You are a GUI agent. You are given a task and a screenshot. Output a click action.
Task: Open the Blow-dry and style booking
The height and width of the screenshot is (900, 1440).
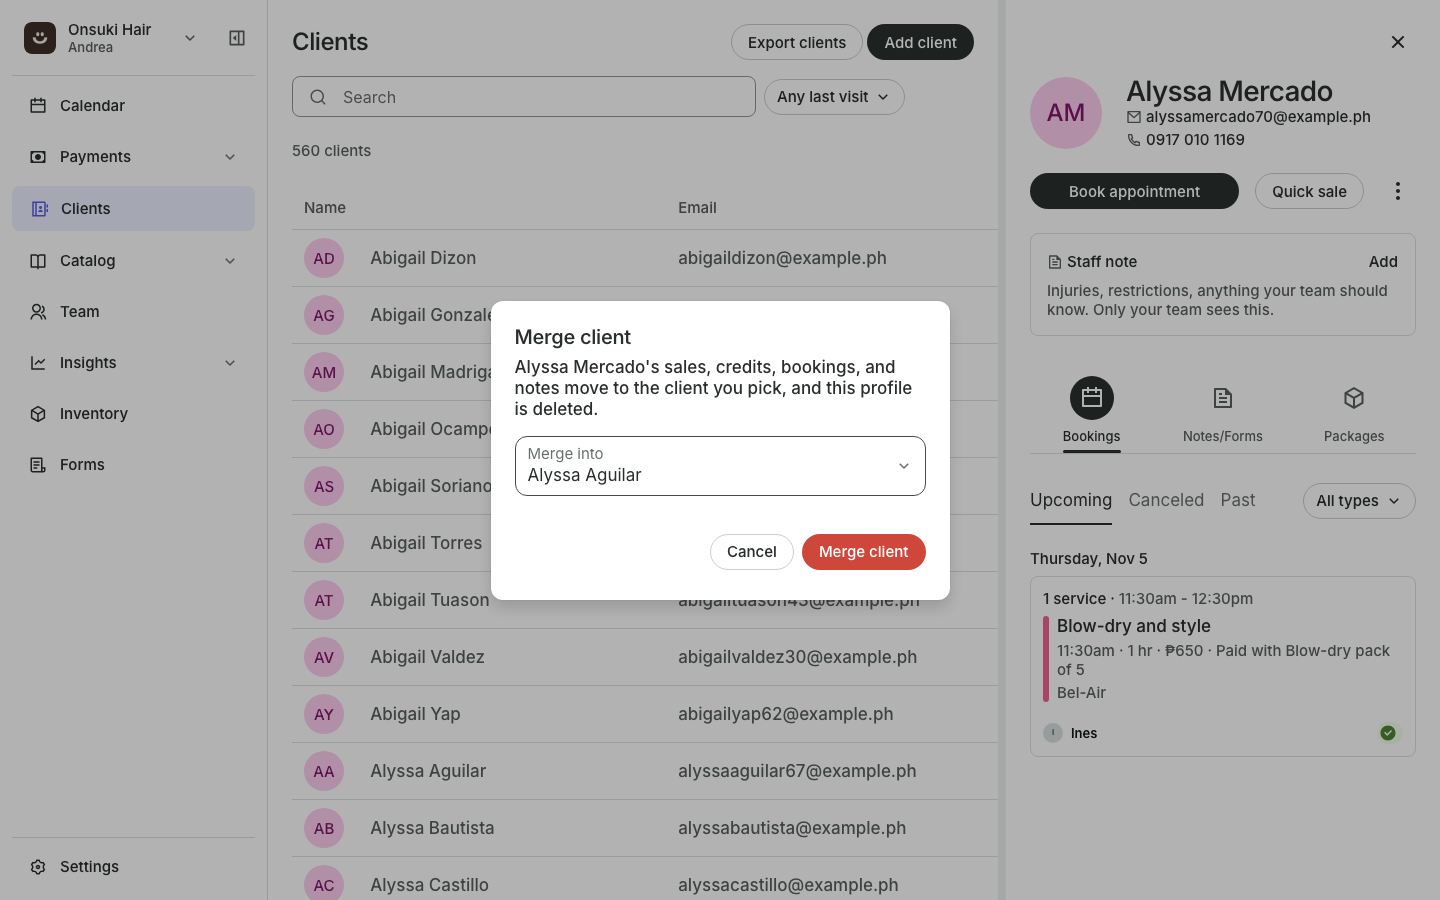click(1223, 666)
